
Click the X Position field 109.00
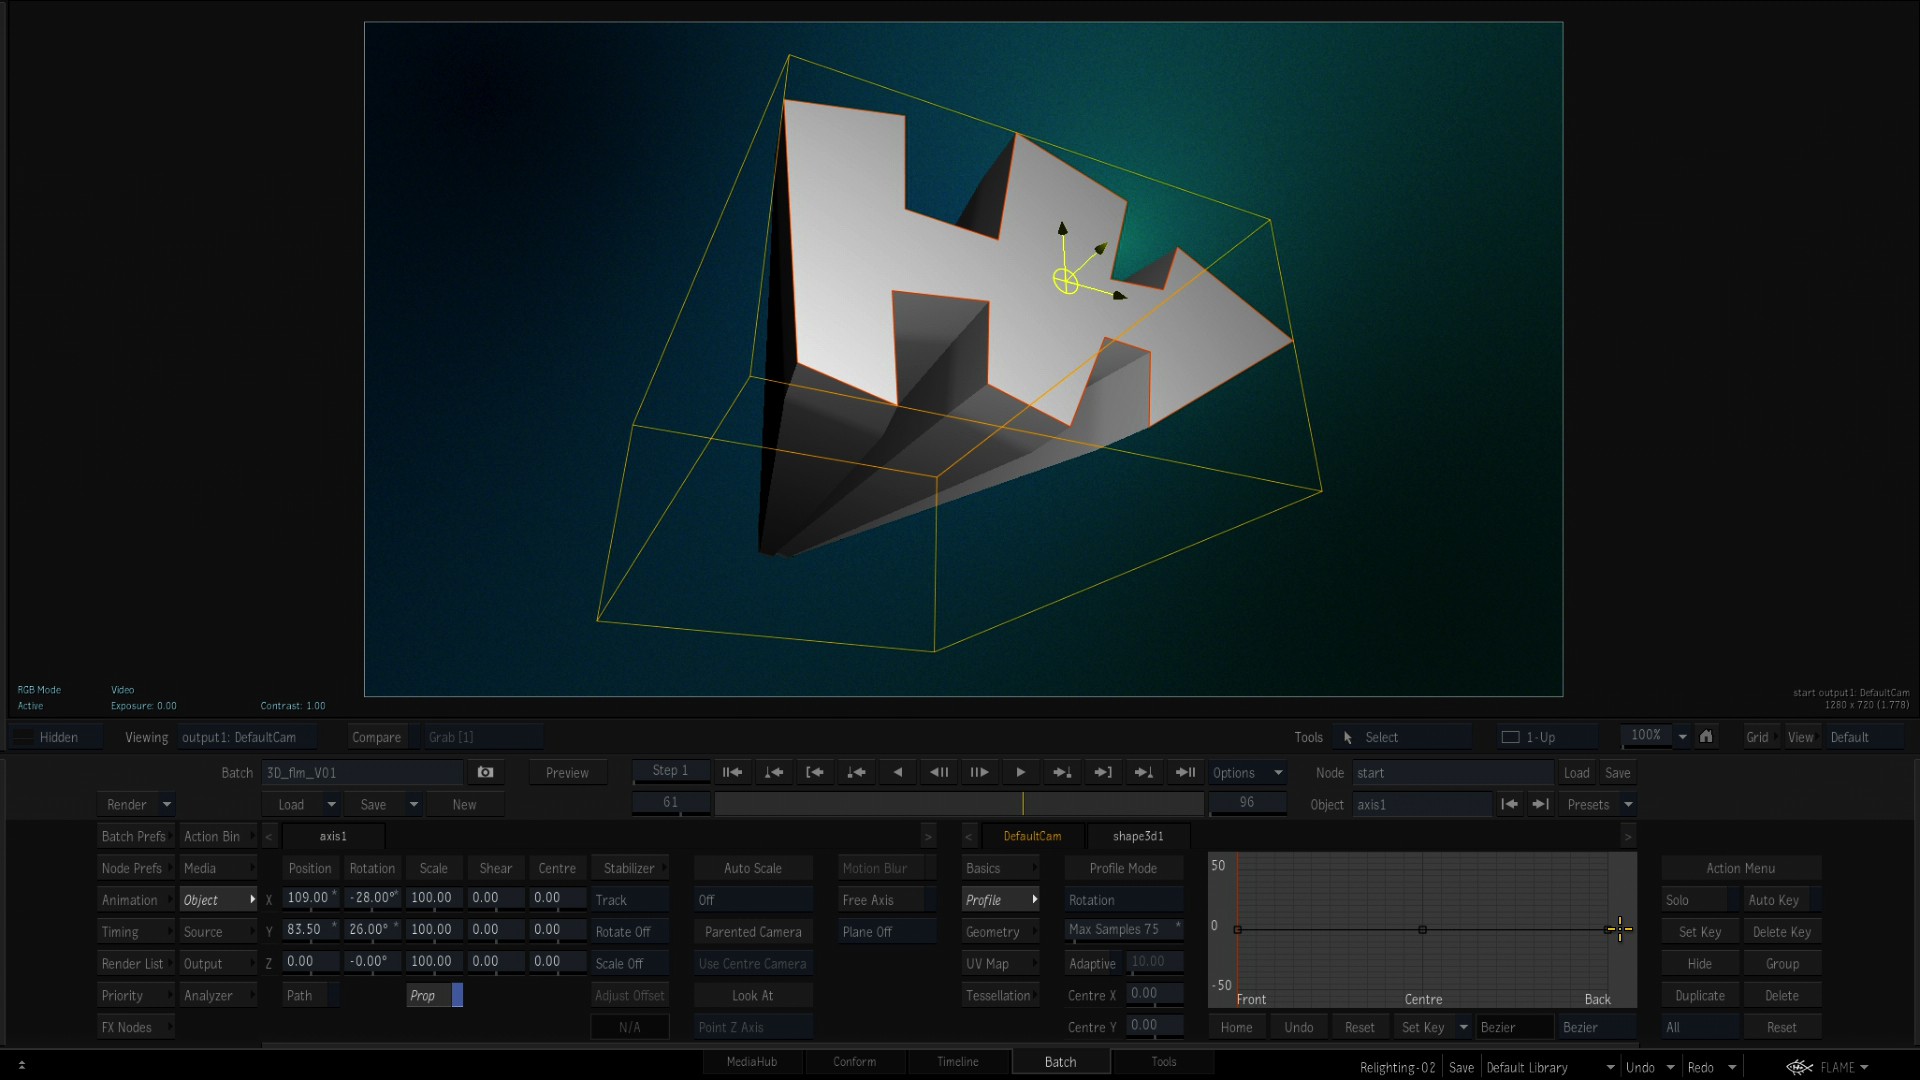pyautogui.click(x=311, y=897)
